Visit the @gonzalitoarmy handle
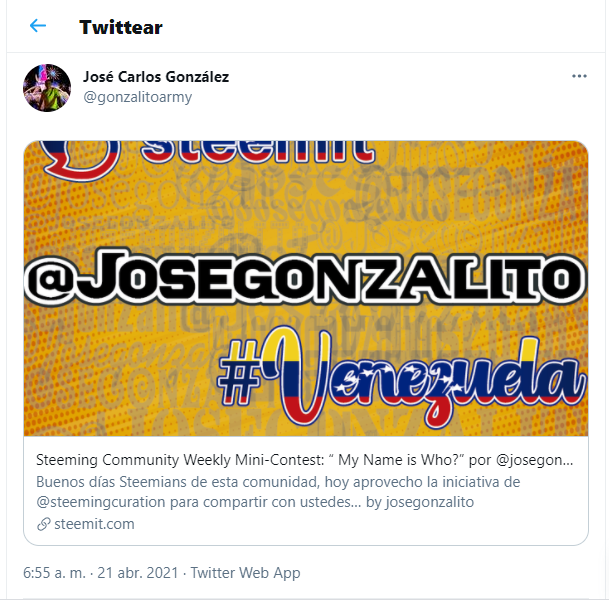The width and height of the screenshot is (609, 603). (x=137, y=97)
